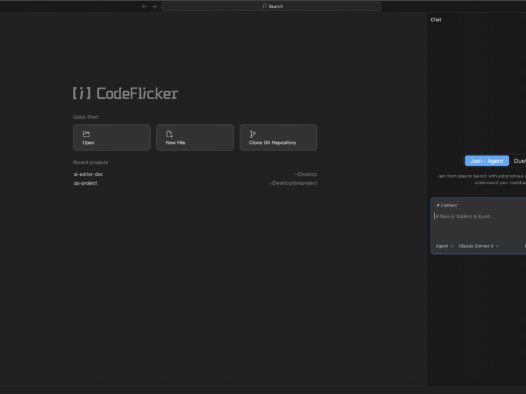Click the top Search bar
The width and height of the screenshot is (526, 394).
click(x=272, y=6)
